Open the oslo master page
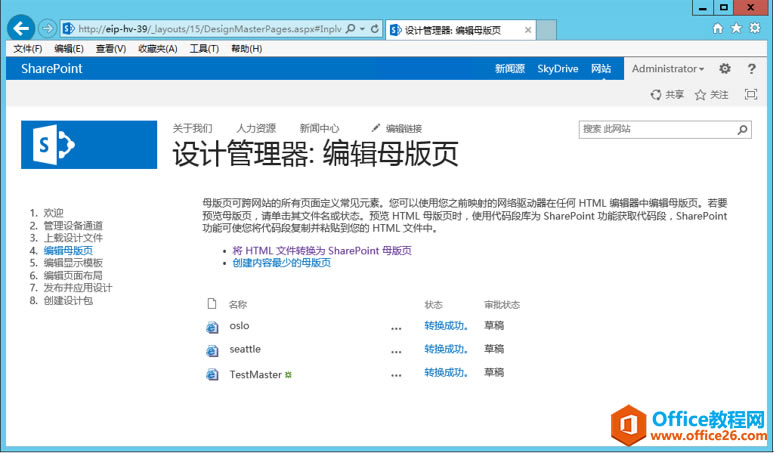Screen dimensions: 774x453 click(x=239, y=326)
